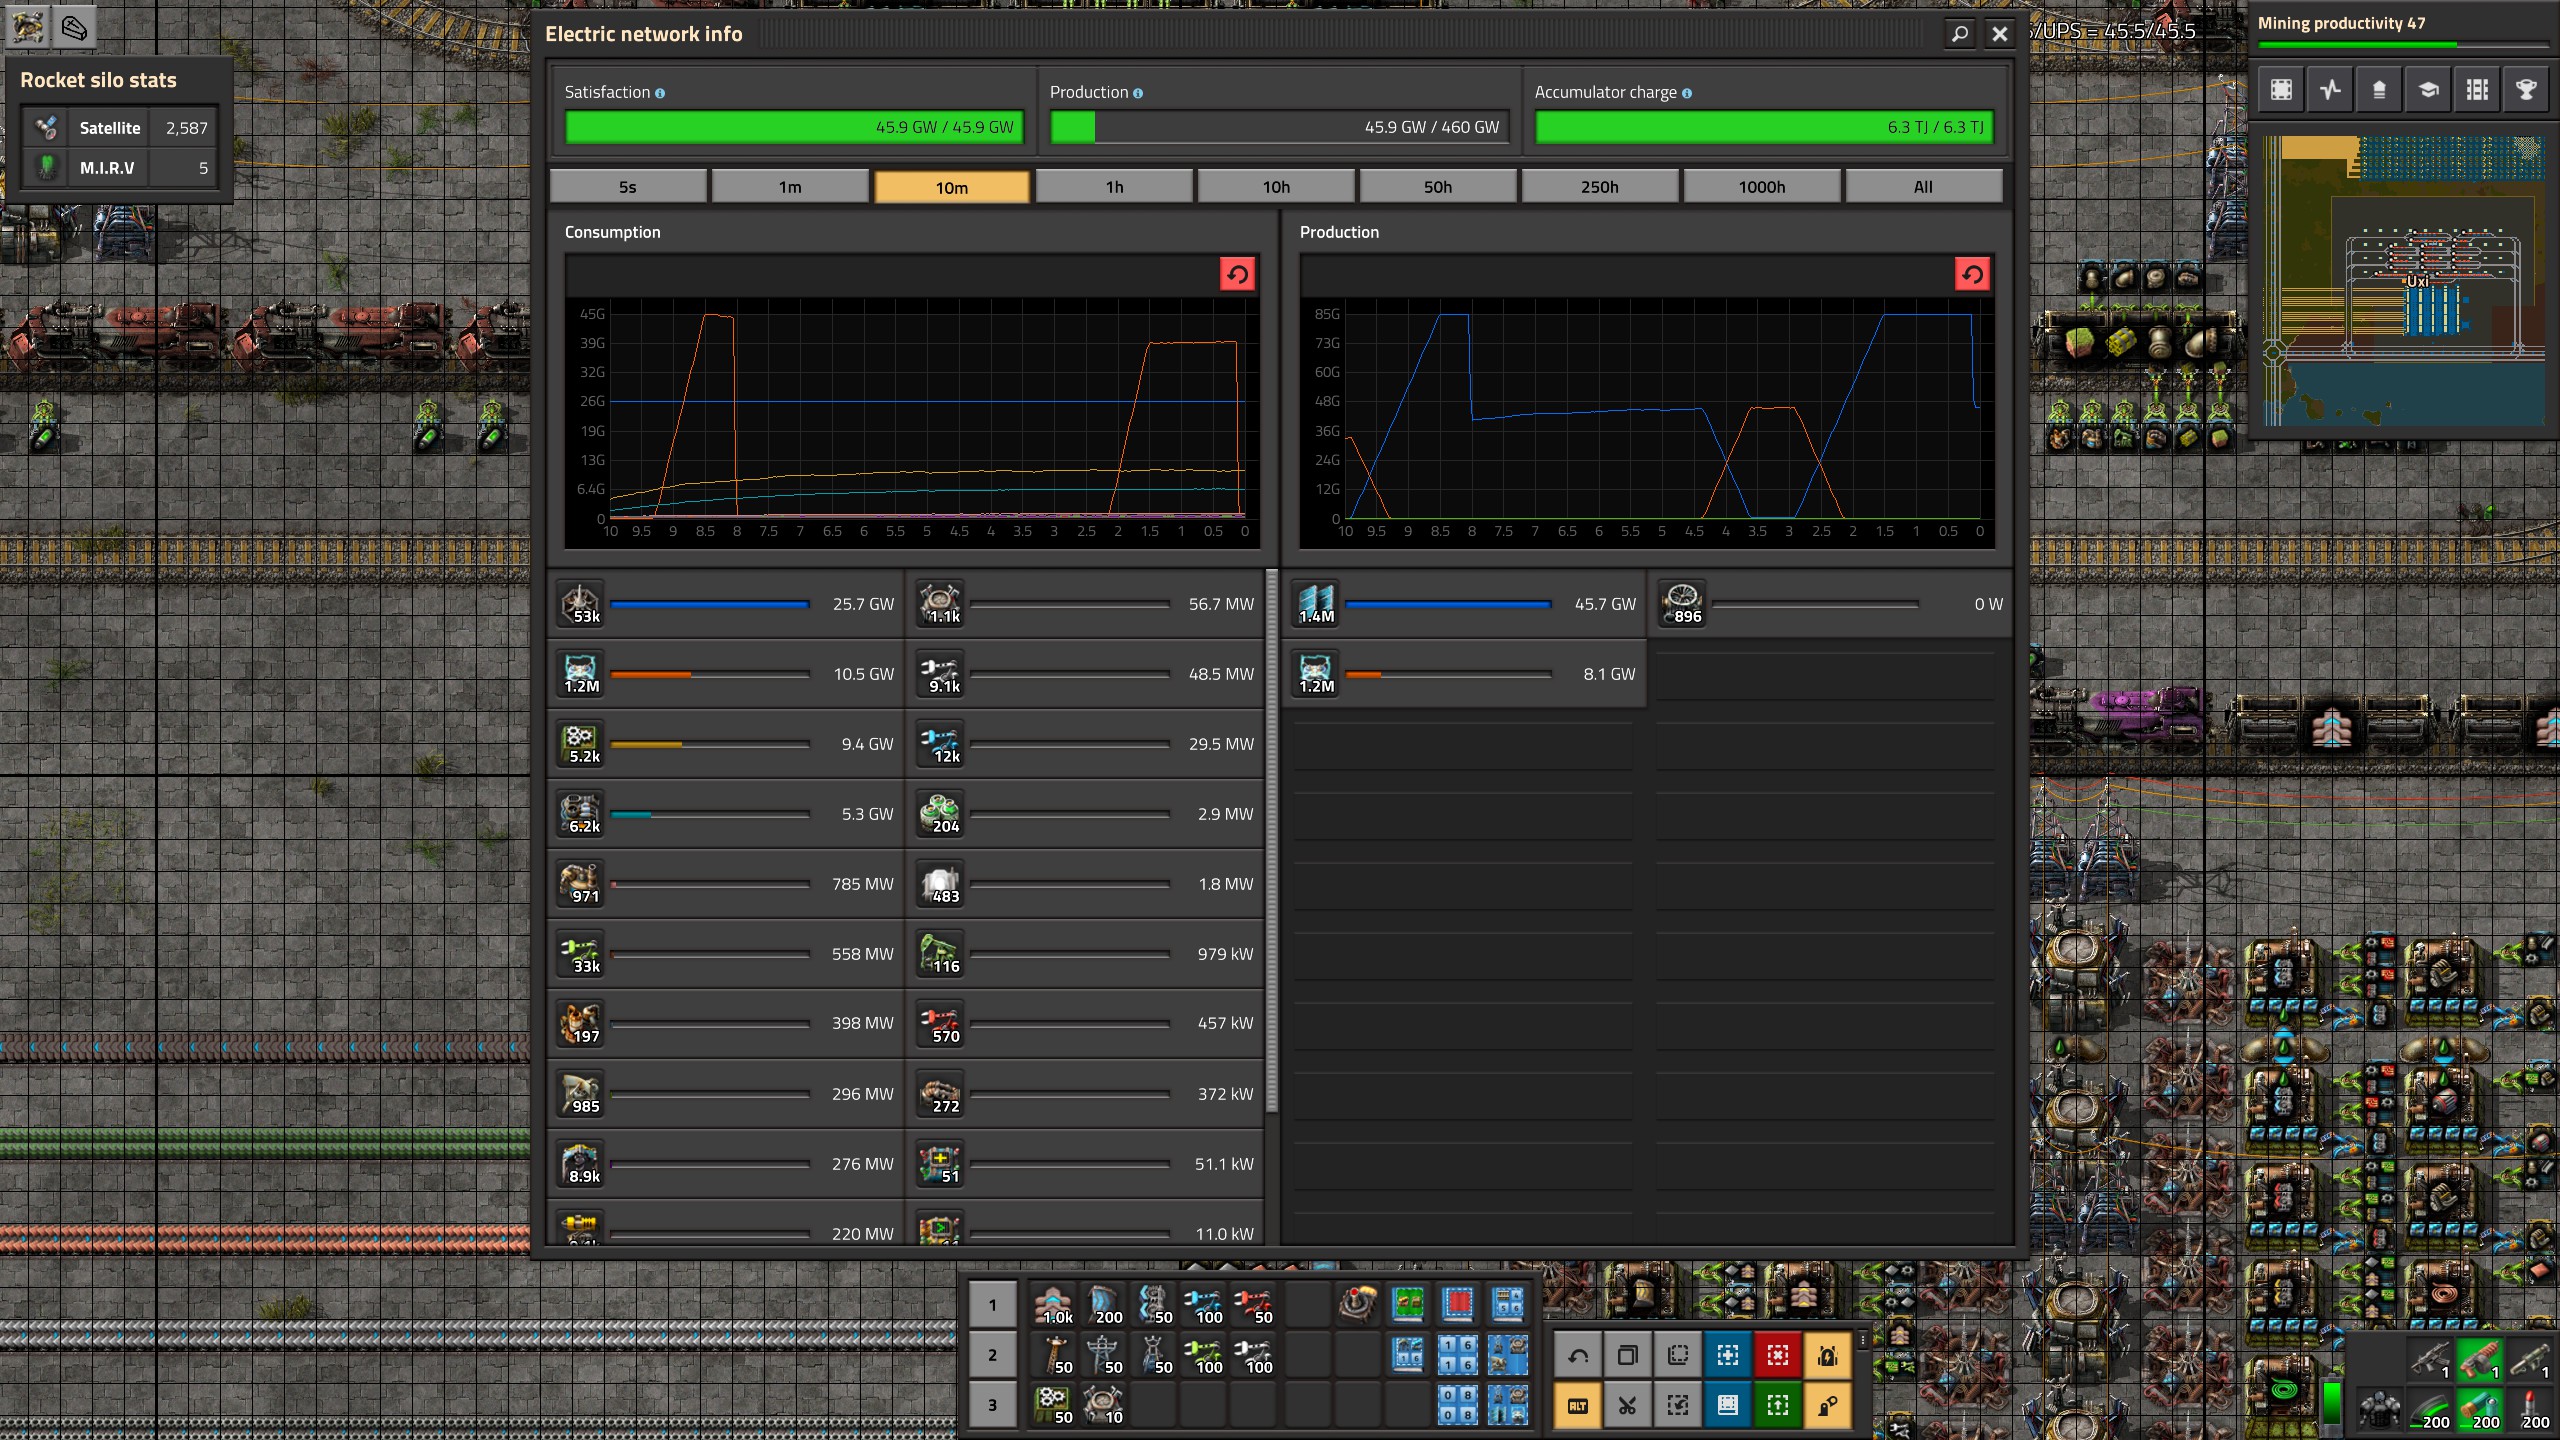Screen dimensions: 2560x1440
Task: Pick roboport 10 from quickbar
Action: (x=1104, y=1405)
